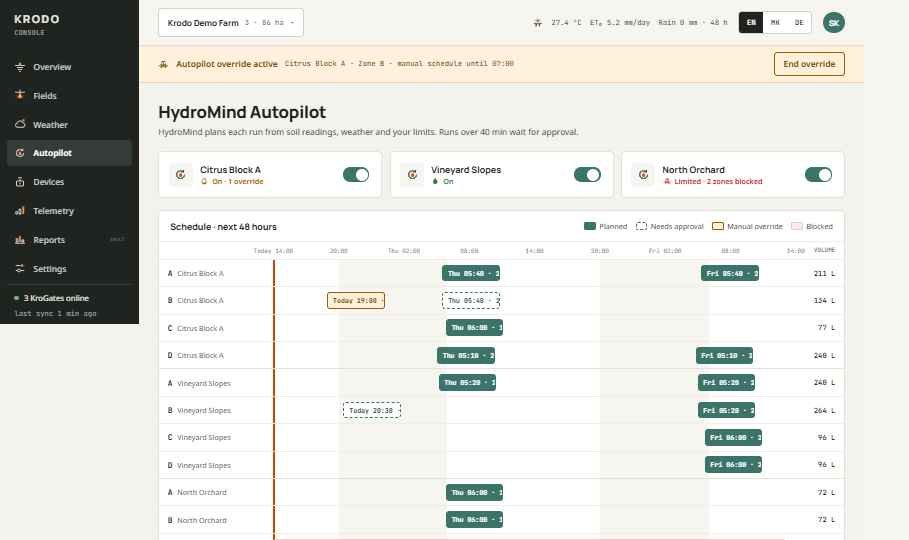Click the Citrus Block A override bell icon
This screenshot has width=909, height=540.
[x=204, y=182]
